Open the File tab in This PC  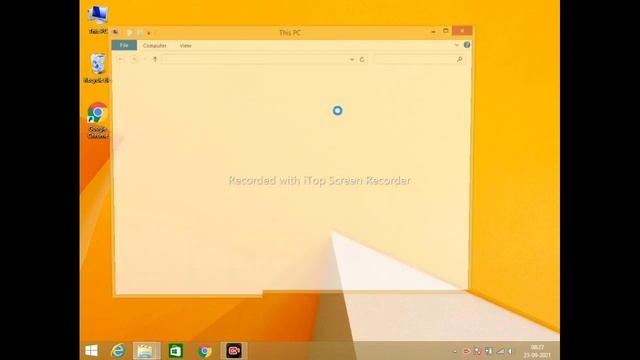[x=124, y=45]
